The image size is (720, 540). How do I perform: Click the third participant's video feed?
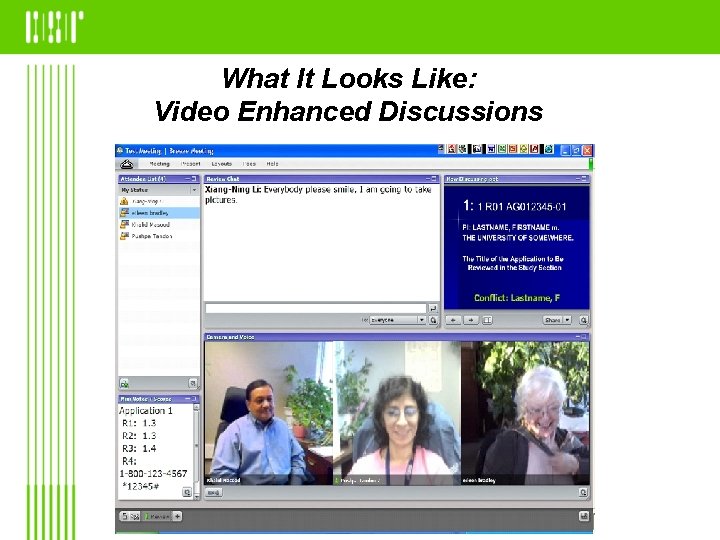point(525,413)
